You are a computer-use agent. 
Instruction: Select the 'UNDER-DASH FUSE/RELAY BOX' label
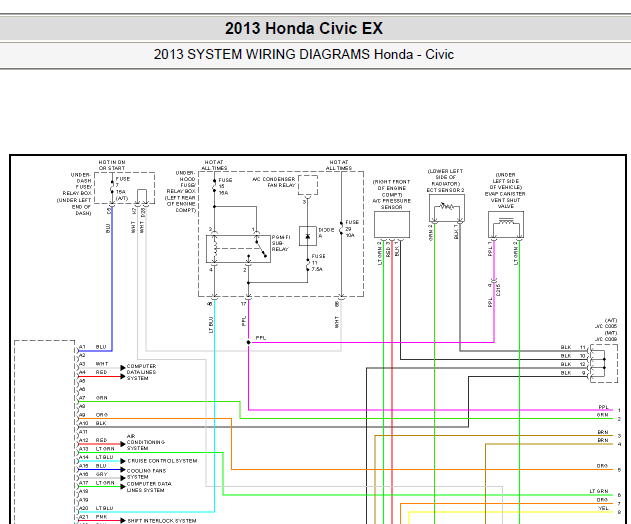click(x=75, y=194)
